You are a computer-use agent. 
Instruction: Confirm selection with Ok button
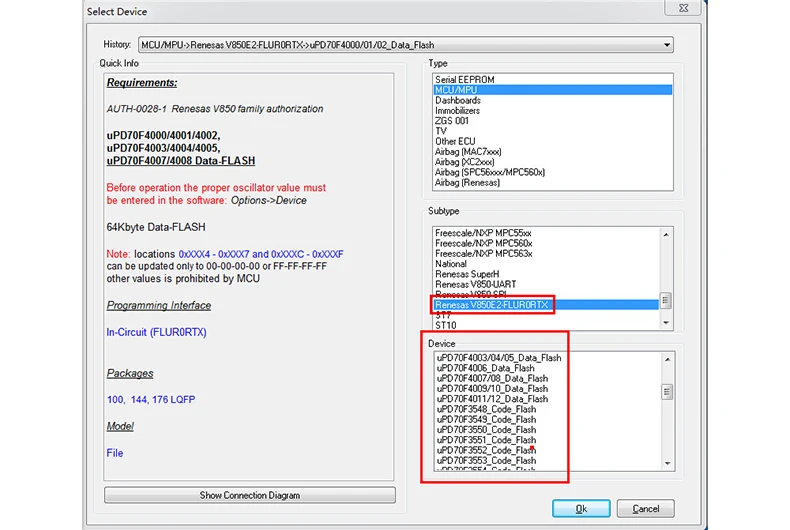[581, 509]
